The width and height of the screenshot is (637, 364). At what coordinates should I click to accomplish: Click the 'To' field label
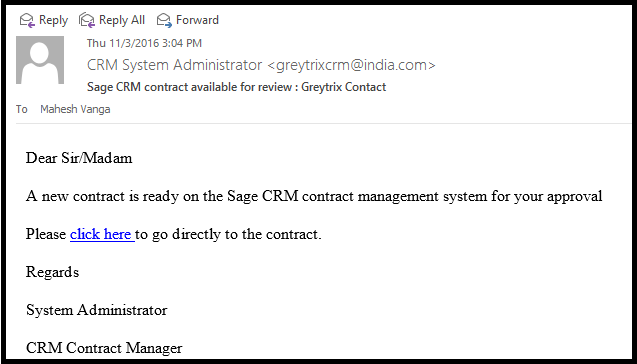[22, 109]
